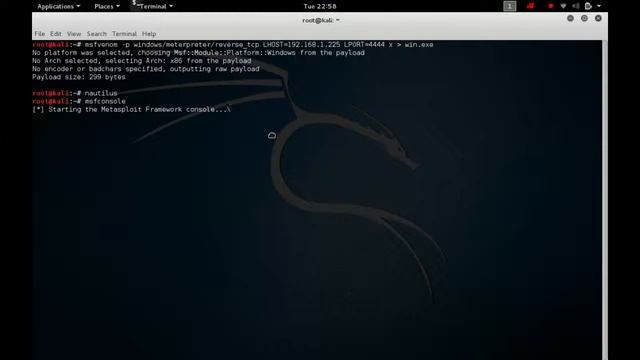Open the Help menu in terminal

coord(149,34)
